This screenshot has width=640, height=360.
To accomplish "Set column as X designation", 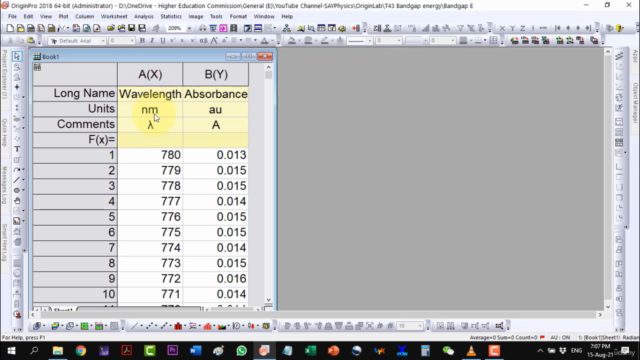I will pos(502,28).
